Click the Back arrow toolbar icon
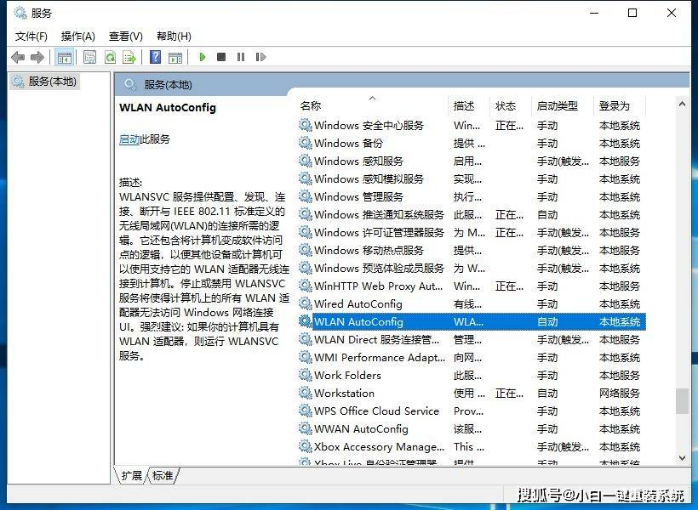This screenshot has height=511, width=698. (18, 57)
